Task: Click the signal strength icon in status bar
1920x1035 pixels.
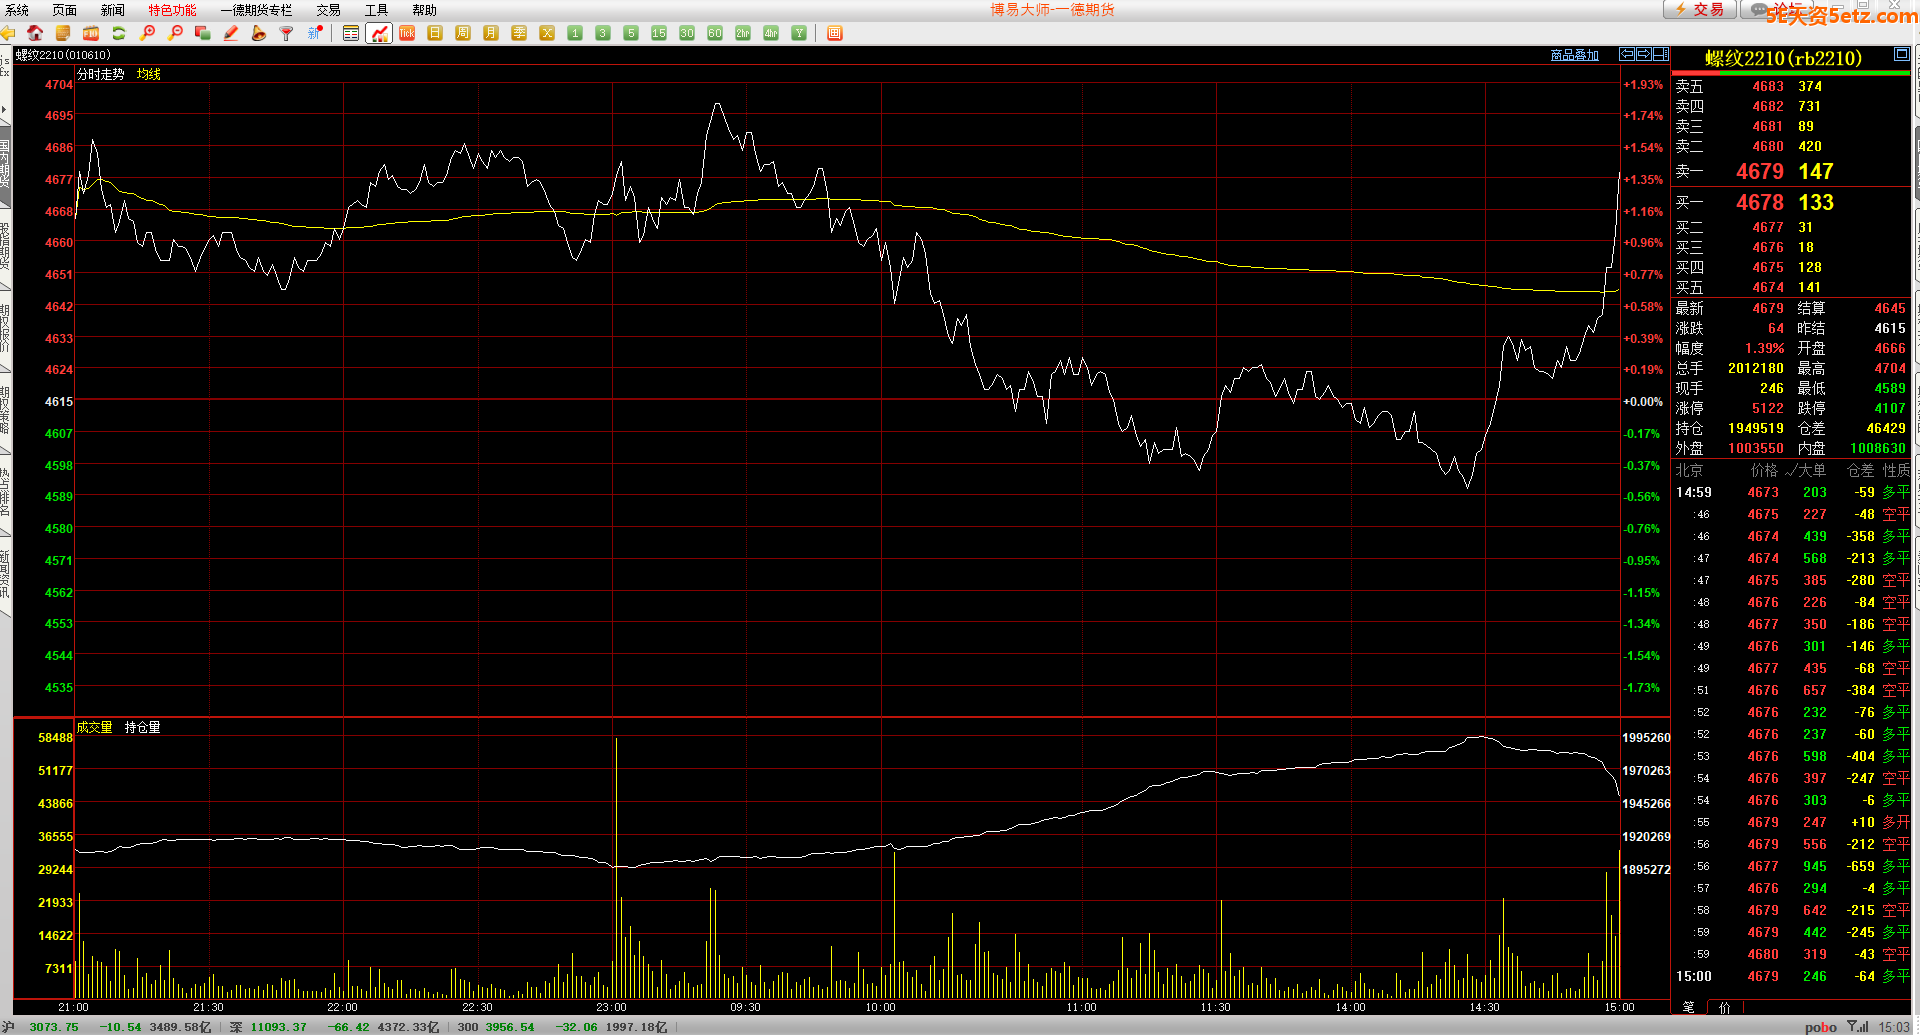Action: 1858,1026
